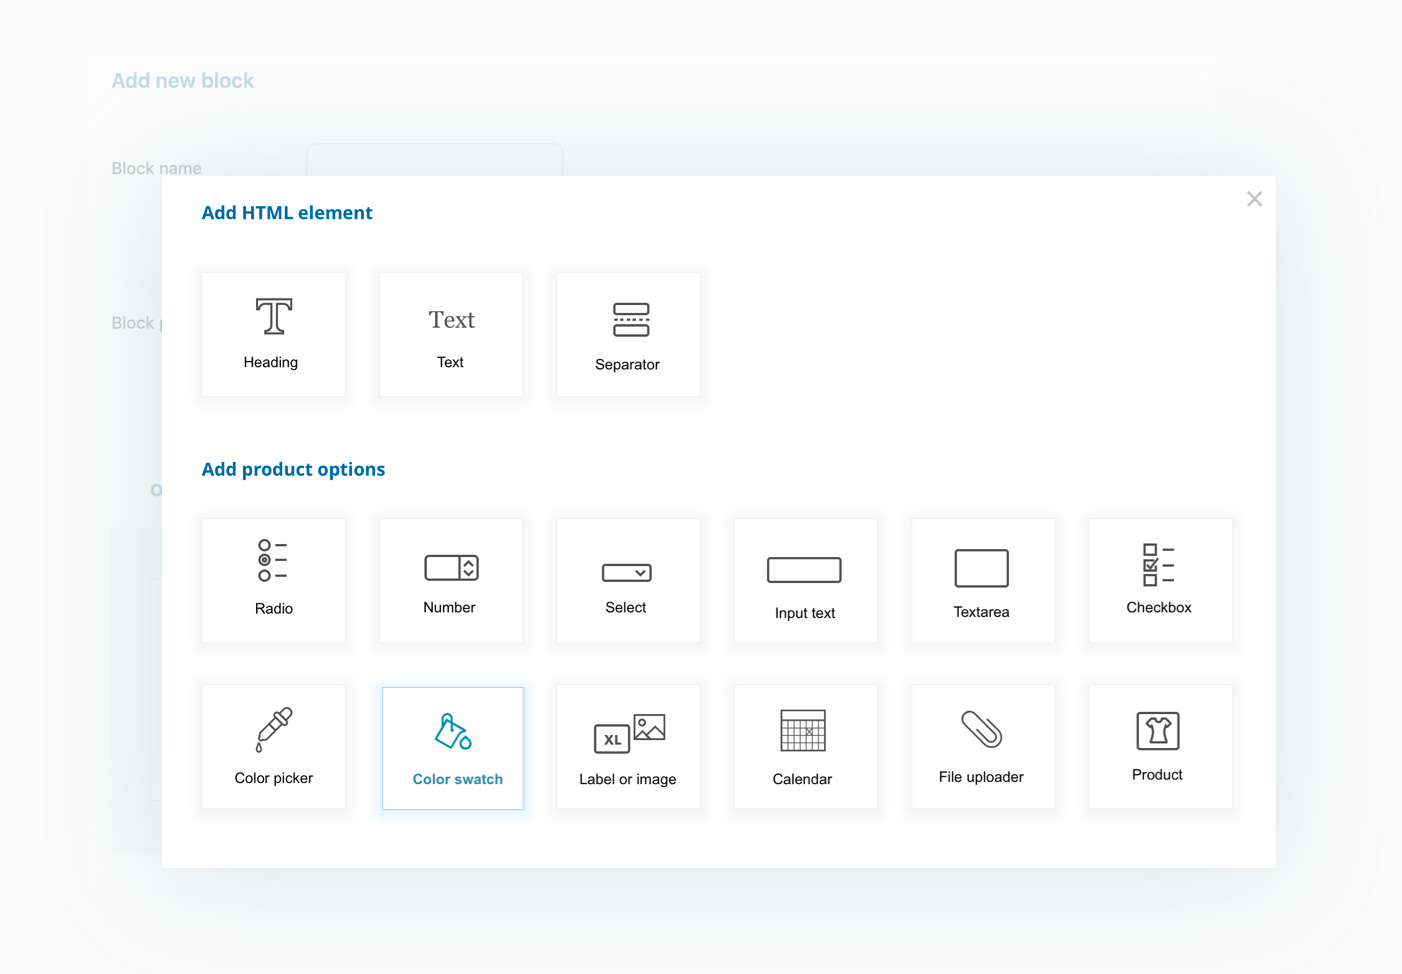This screenshot has height=974, width=1402.
Task: Choose the Label or image option
Action: pos(627,746)
